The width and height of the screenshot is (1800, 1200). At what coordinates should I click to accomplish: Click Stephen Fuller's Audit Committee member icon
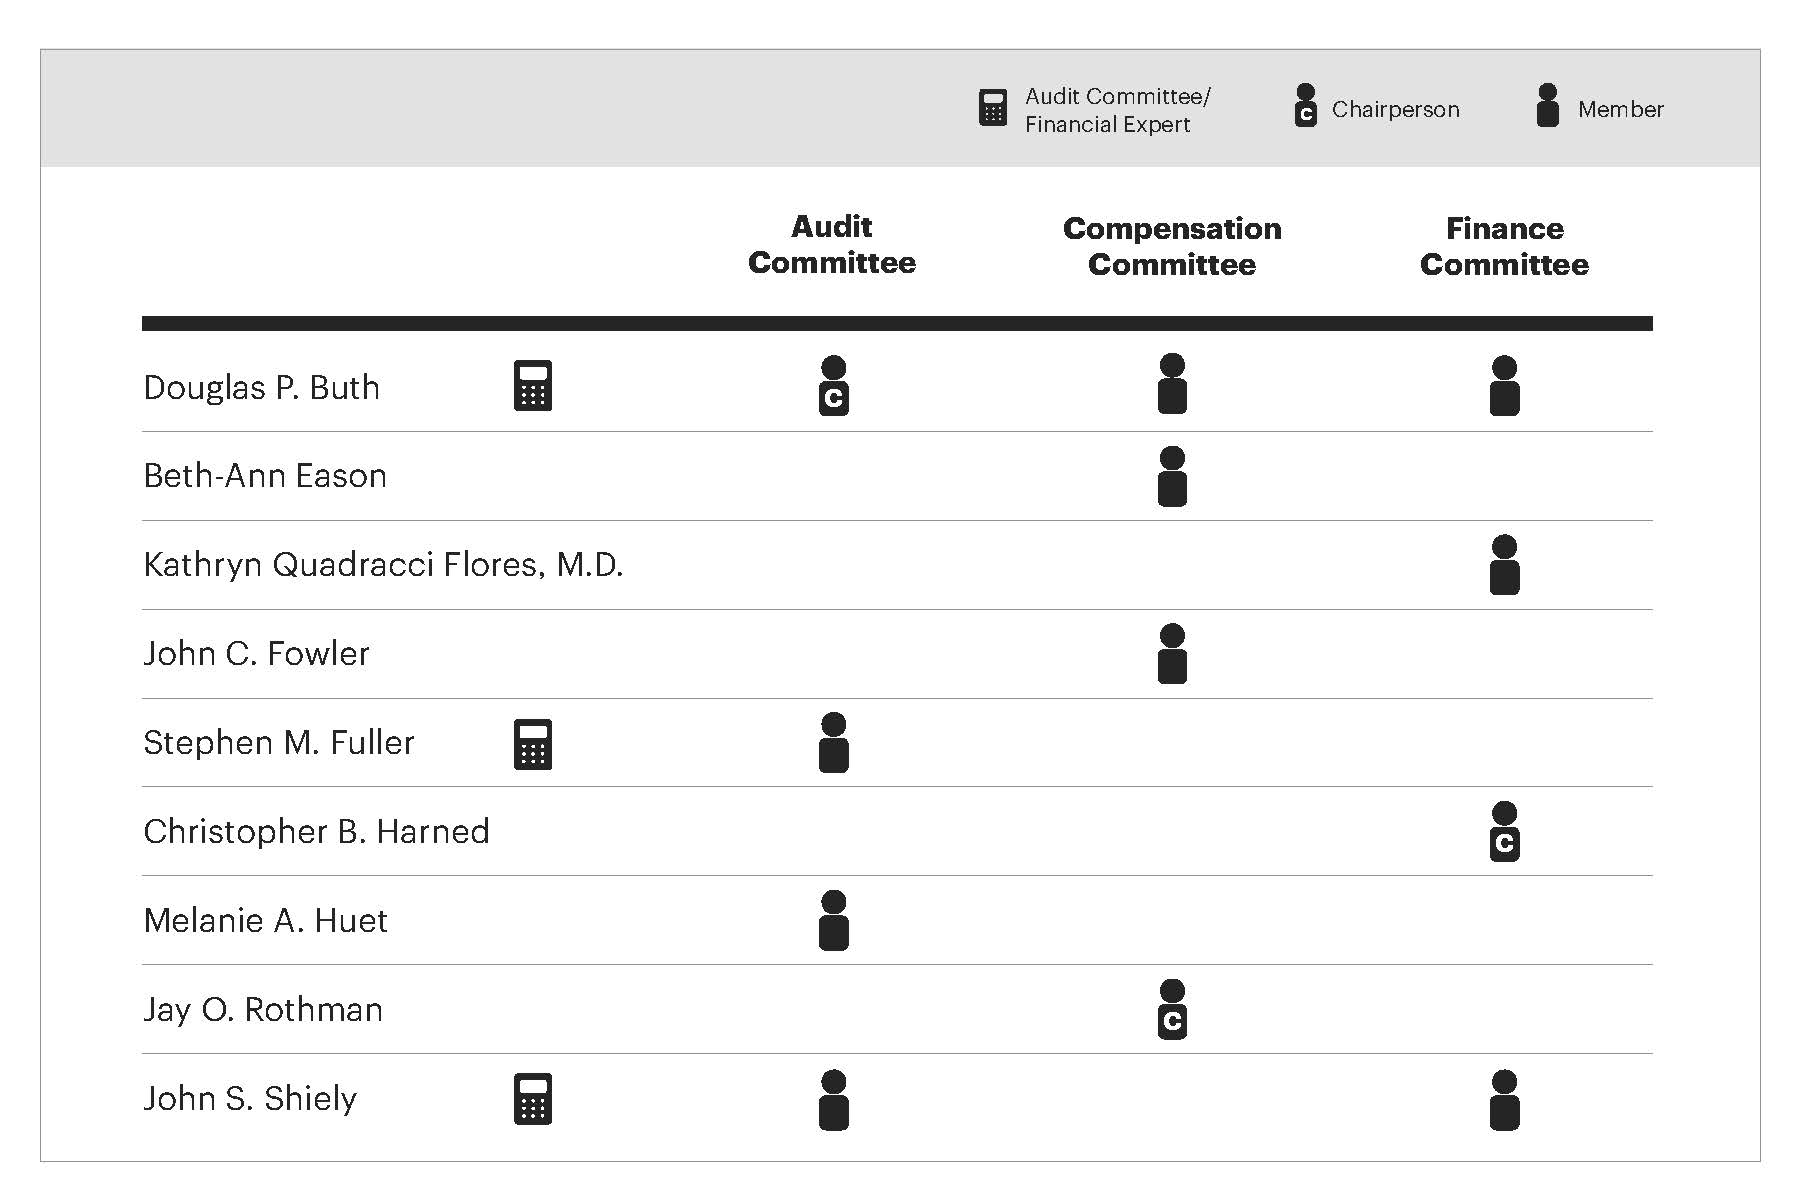pyautogui.click(x=833, y=743)
